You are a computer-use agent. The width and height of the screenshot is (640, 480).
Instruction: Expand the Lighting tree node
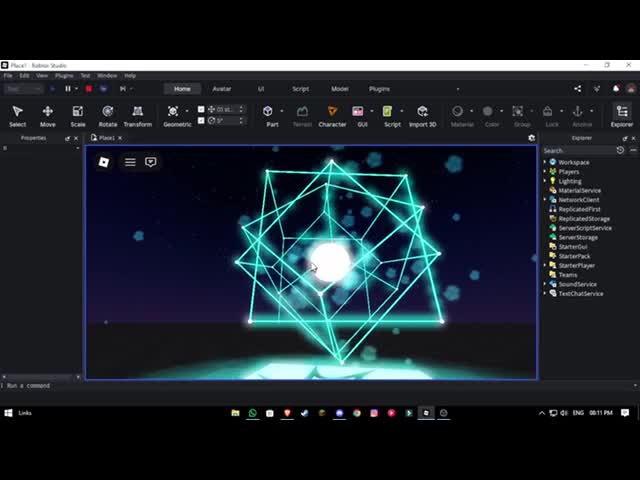(x=545, y=181)
